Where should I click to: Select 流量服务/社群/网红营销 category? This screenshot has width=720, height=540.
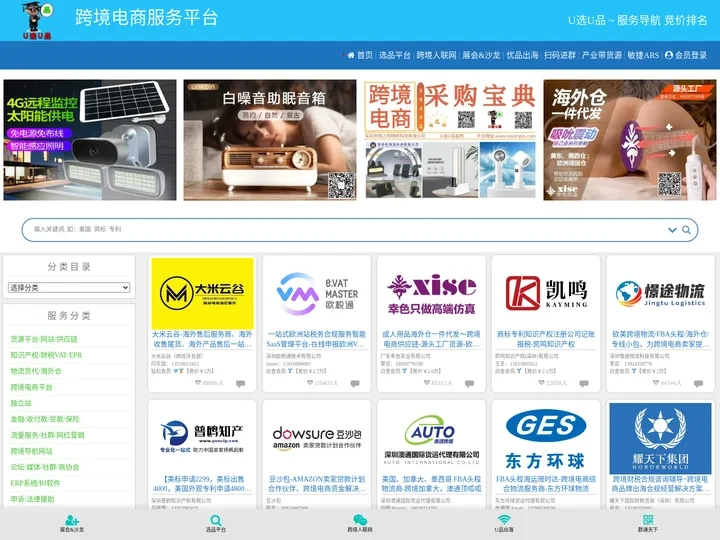(47, 435)
